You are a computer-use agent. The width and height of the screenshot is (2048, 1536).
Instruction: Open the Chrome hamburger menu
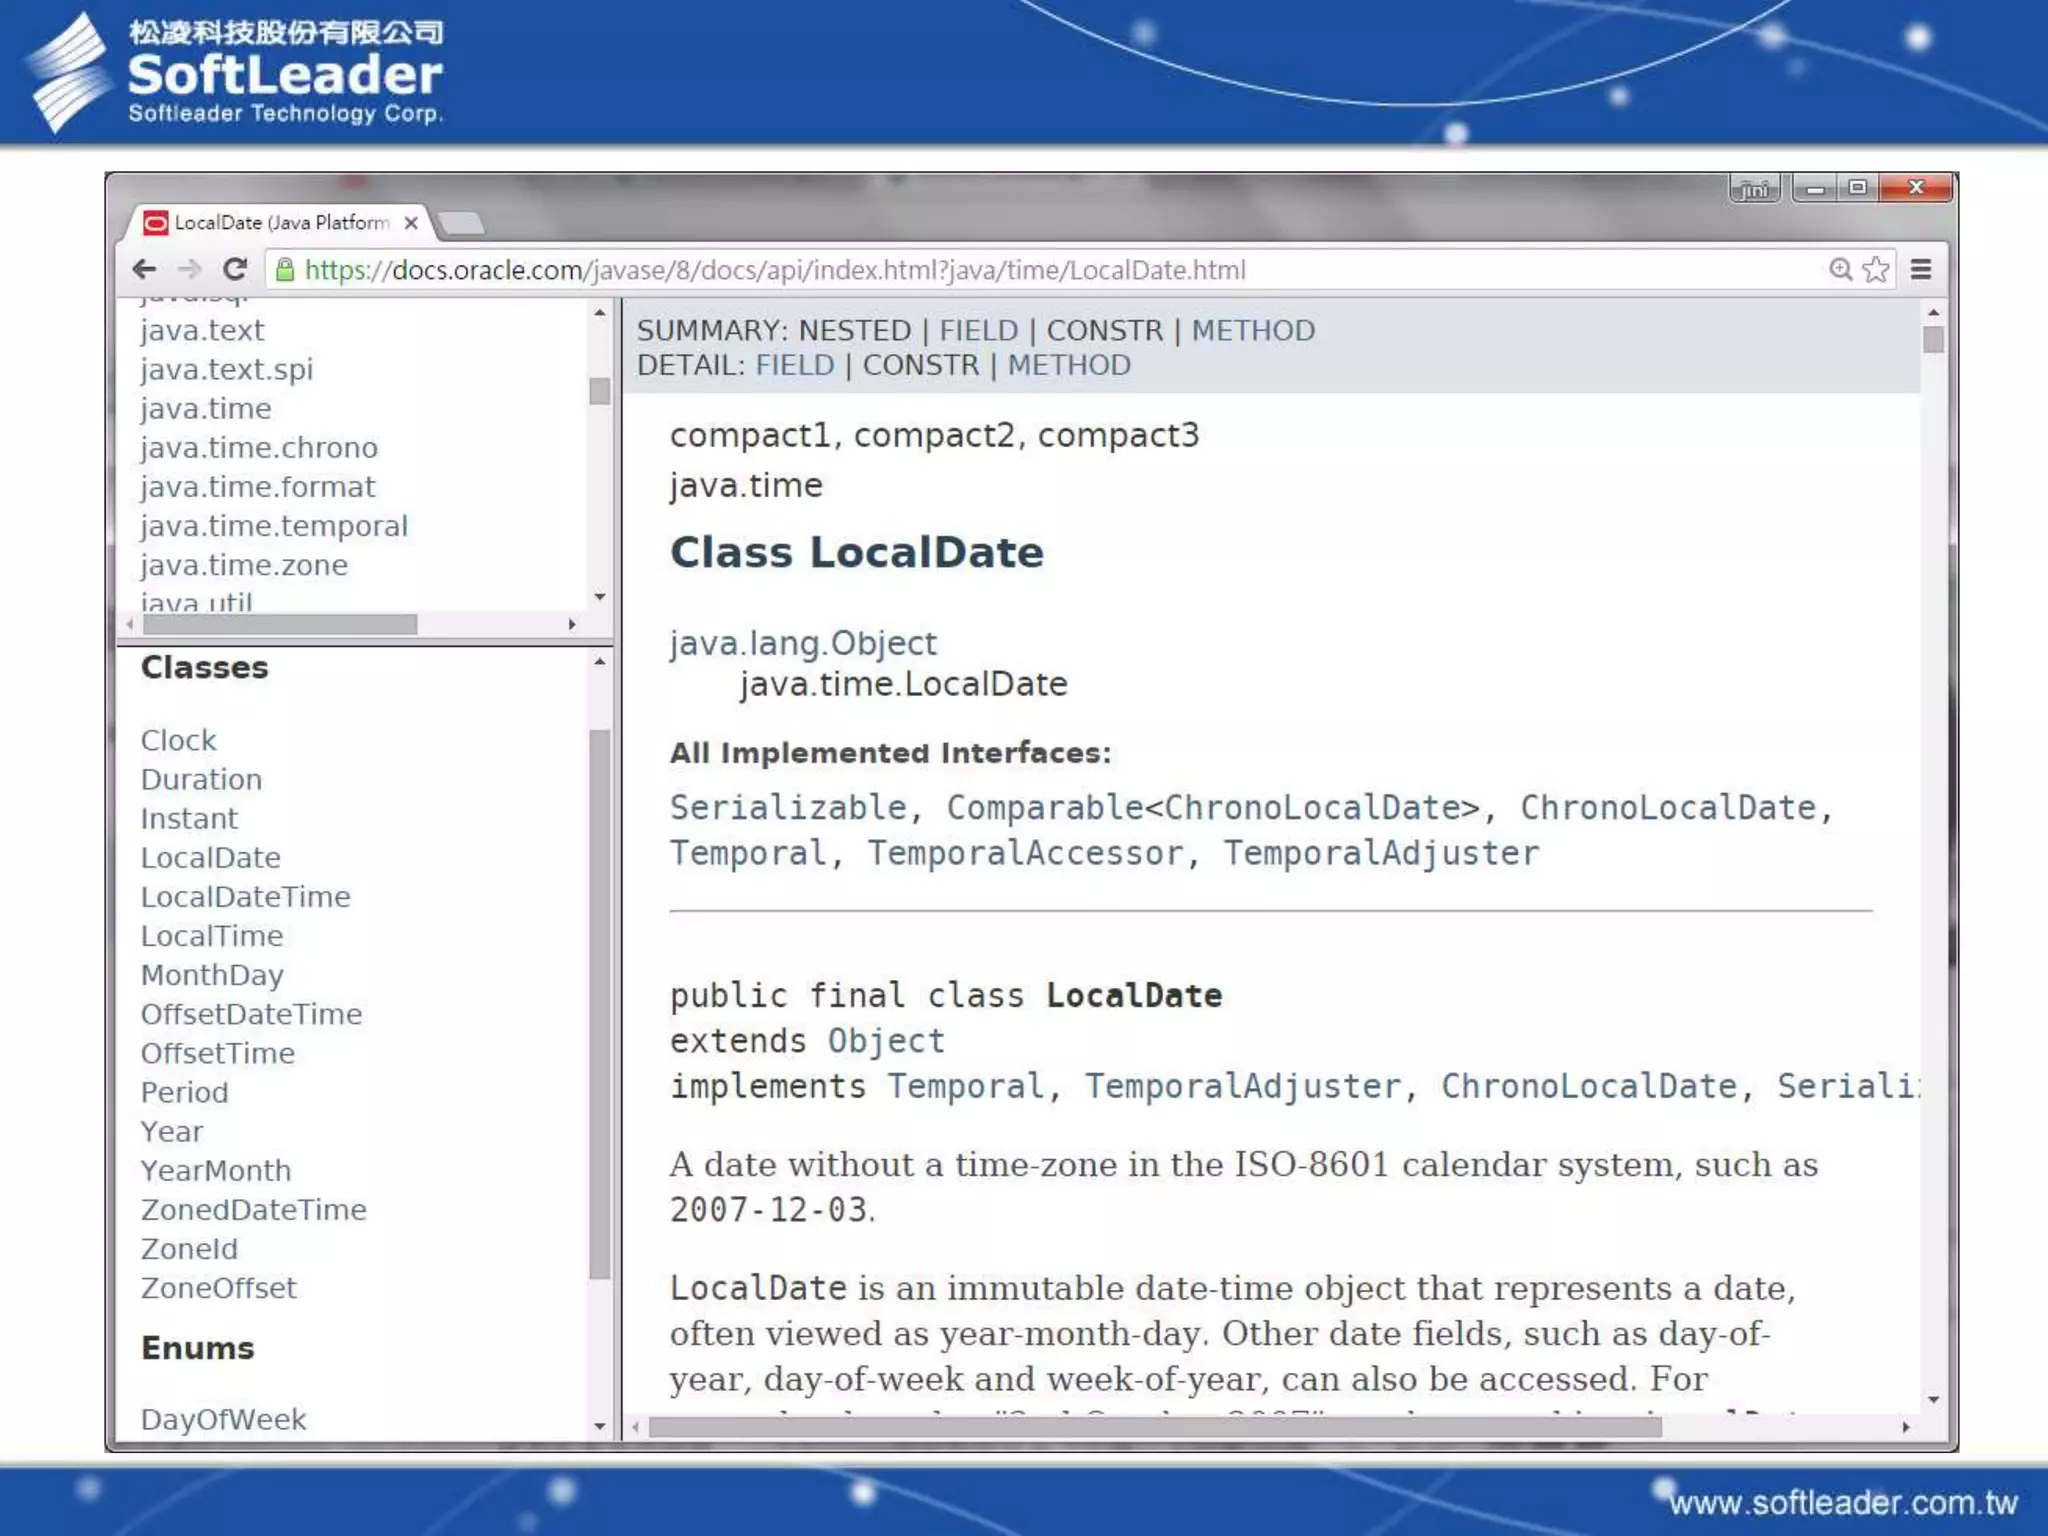coord(1921,269)
